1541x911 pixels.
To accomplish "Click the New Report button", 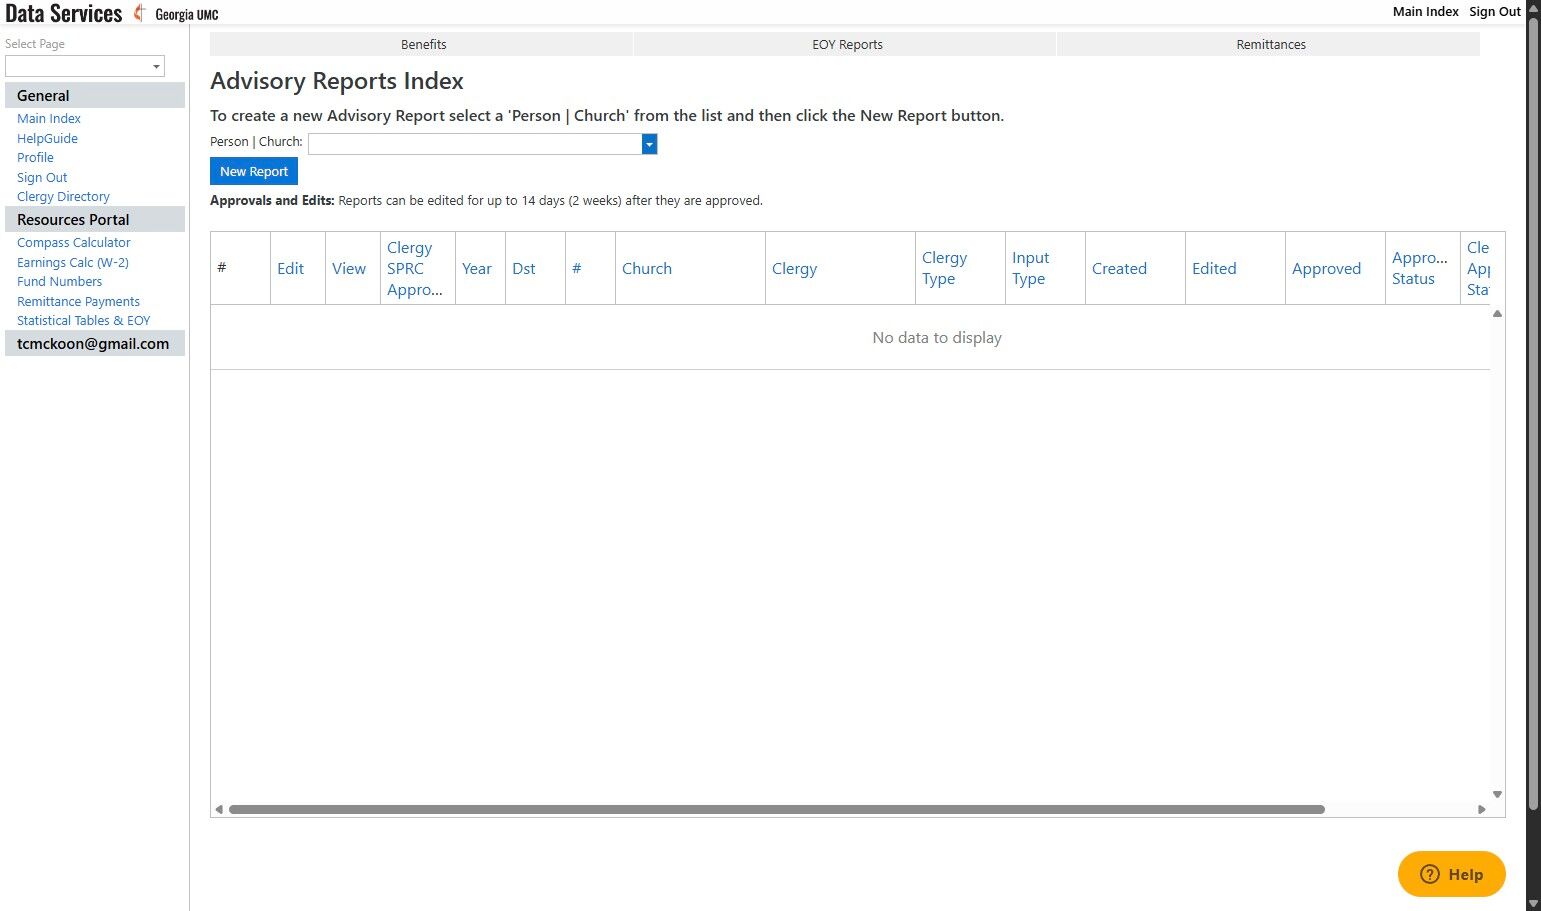I will click(x=254, y=171).
